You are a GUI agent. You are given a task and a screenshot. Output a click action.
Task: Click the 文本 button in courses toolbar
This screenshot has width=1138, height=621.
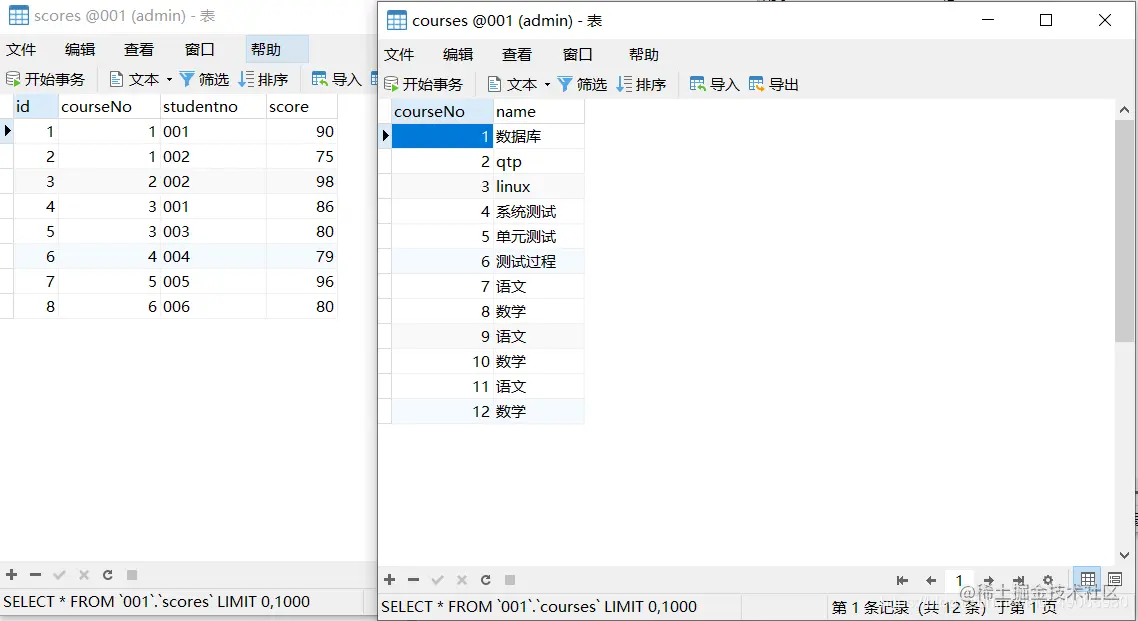512,84
